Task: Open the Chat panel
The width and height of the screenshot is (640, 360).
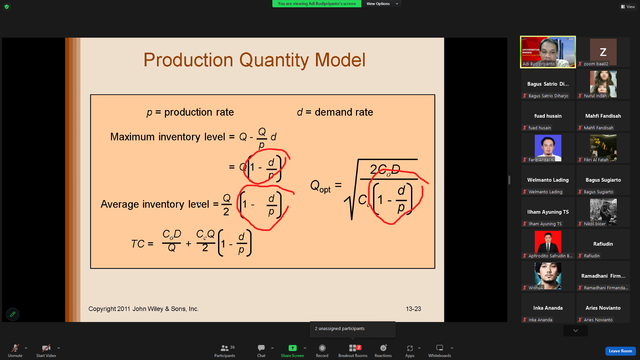Action: tap(261, 350)
